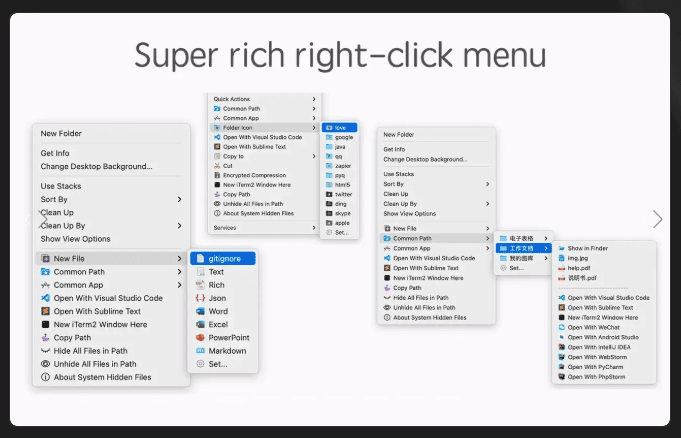Click the Cut menu entry

(264, 166)
